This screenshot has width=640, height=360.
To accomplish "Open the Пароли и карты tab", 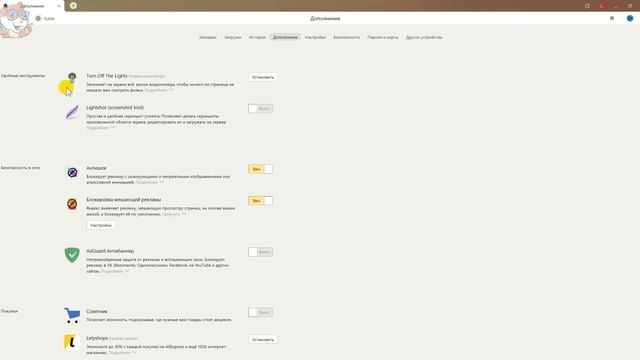I will pyautogui.click(x=382, y=37).
